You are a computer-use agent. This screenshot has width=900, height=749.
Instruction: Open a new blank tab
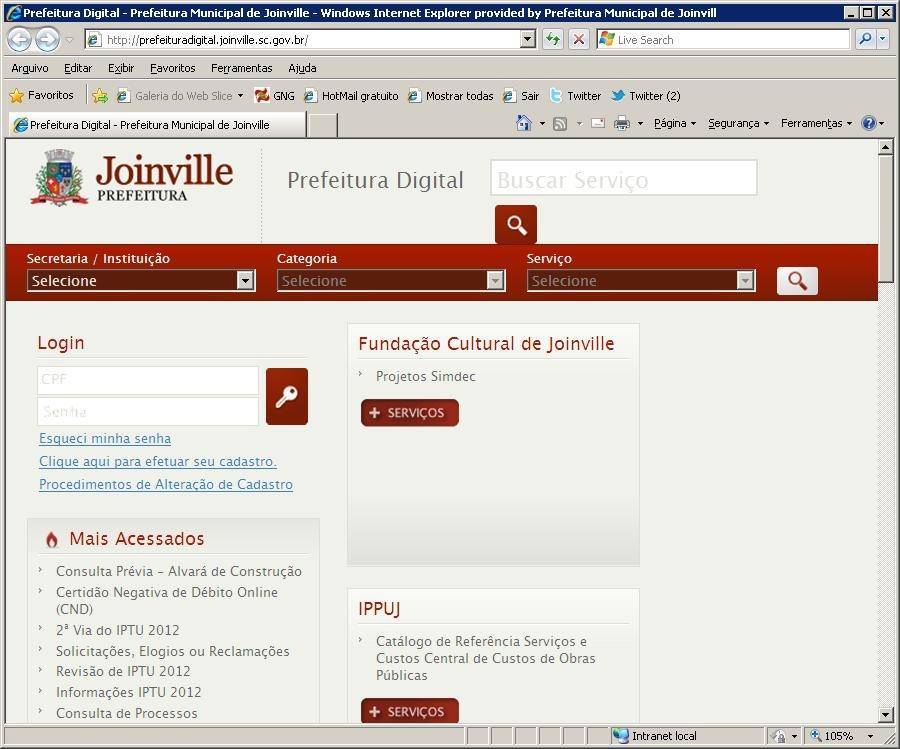tap(322, 125)
